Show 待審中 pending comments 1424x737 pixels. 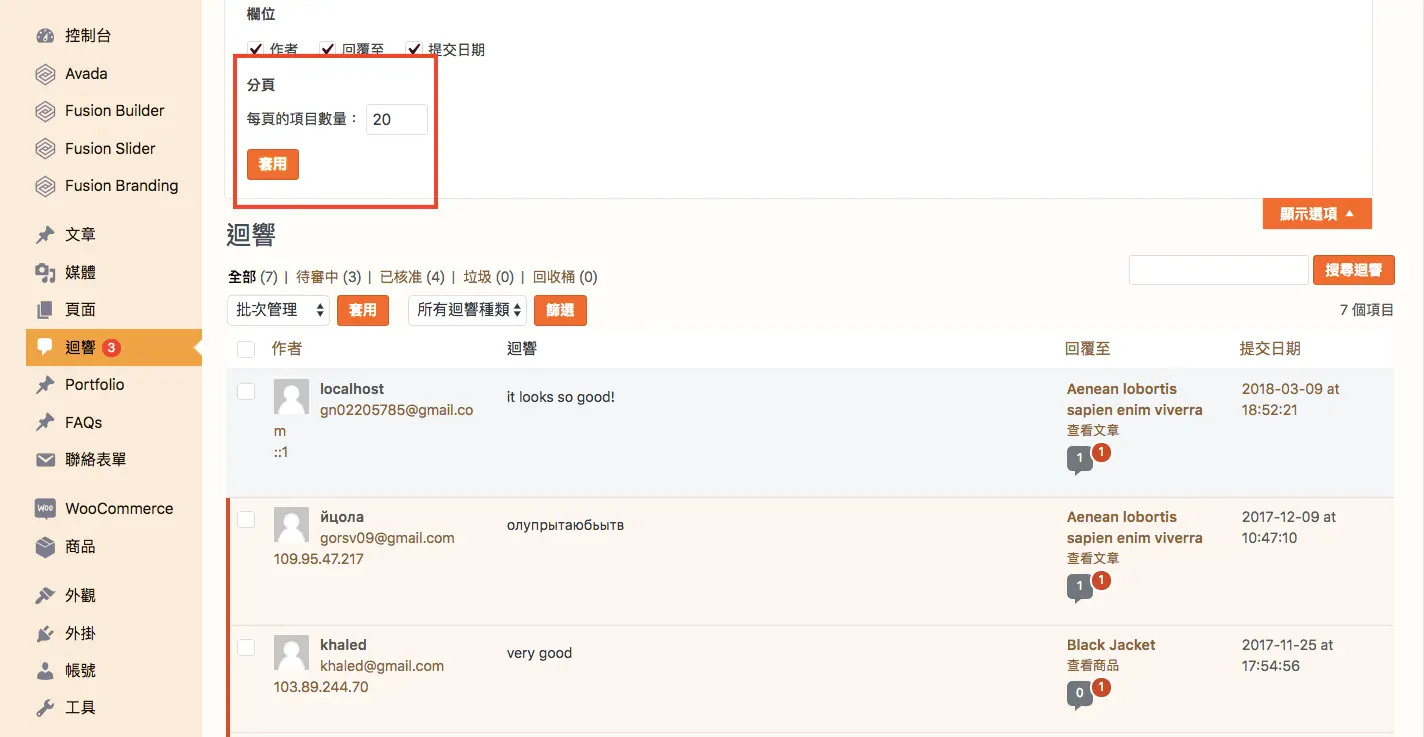[328, 277]
